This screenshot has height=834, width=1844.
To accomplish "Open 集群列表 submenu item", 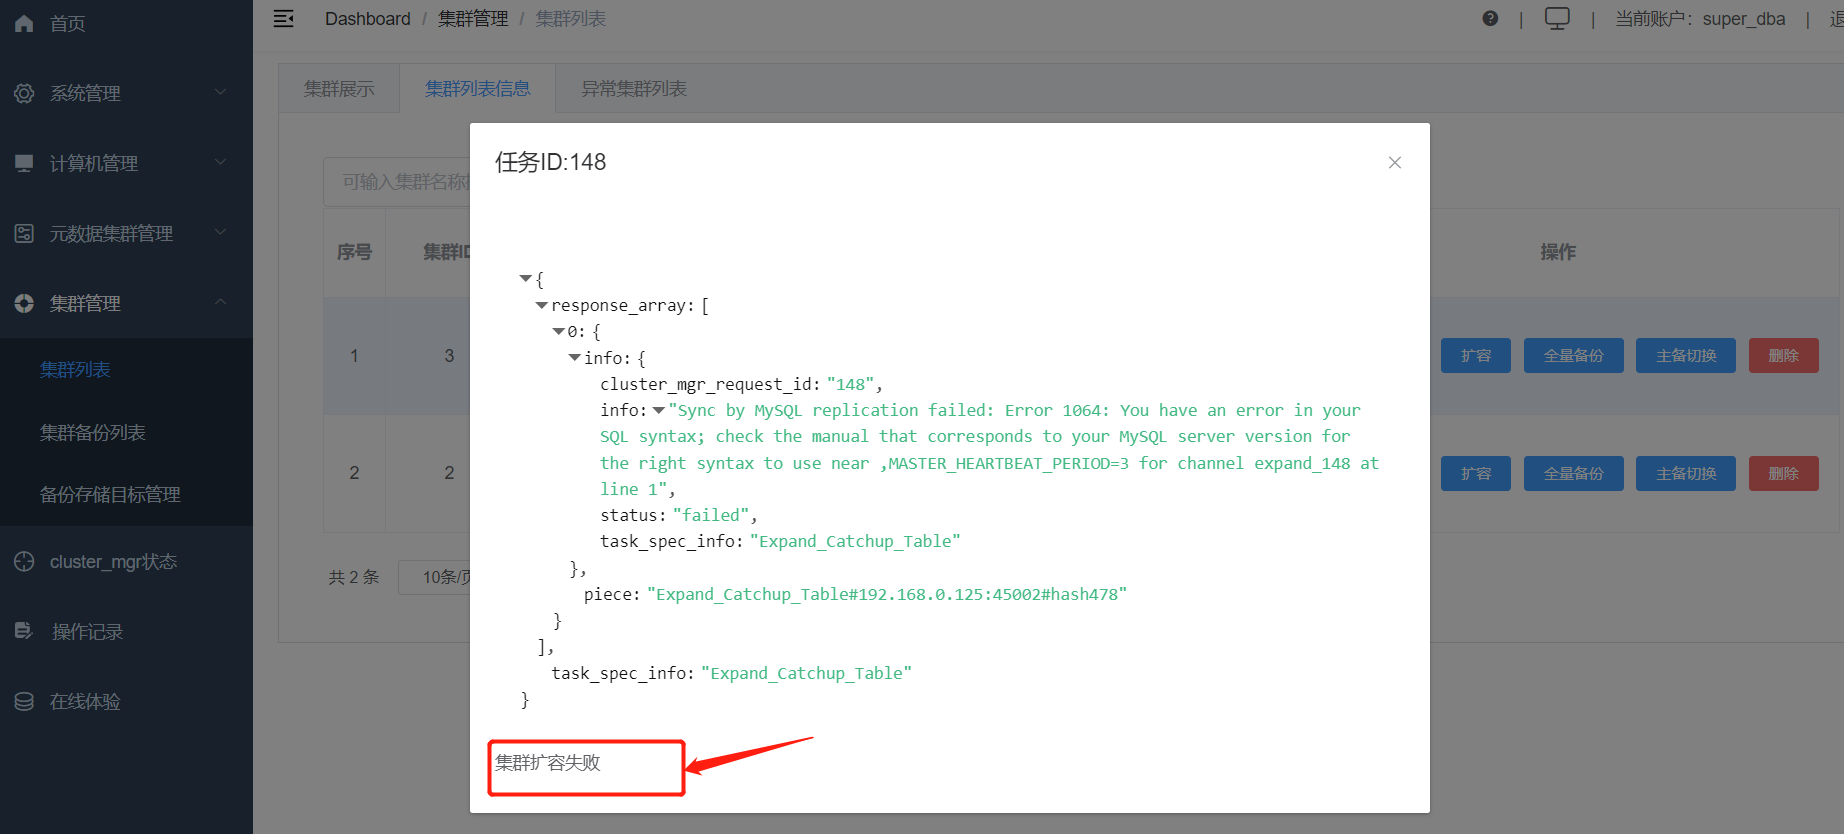I will coord(75,370).
